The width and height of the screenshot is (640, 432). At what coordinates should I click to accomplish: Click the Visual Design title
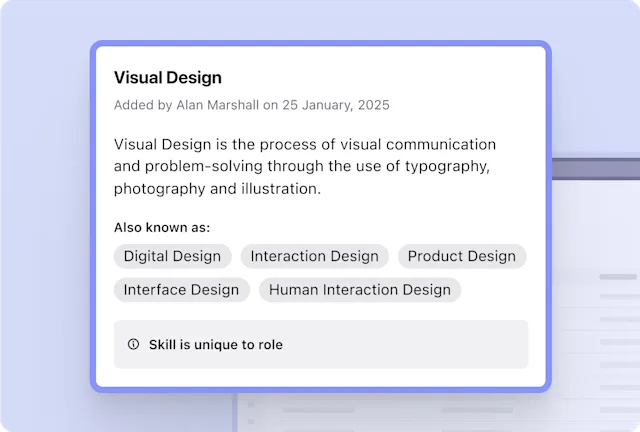pyautogui.click(x=168, y=78)
